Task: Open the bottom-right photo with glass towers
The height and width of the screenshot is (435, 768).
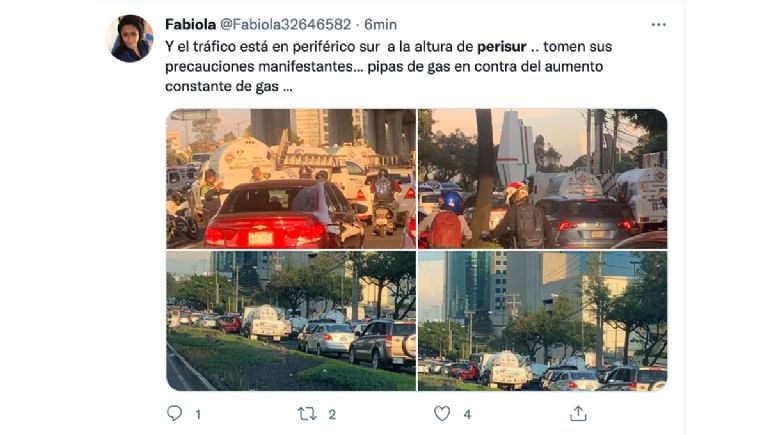Action: (x=543, y=321)
